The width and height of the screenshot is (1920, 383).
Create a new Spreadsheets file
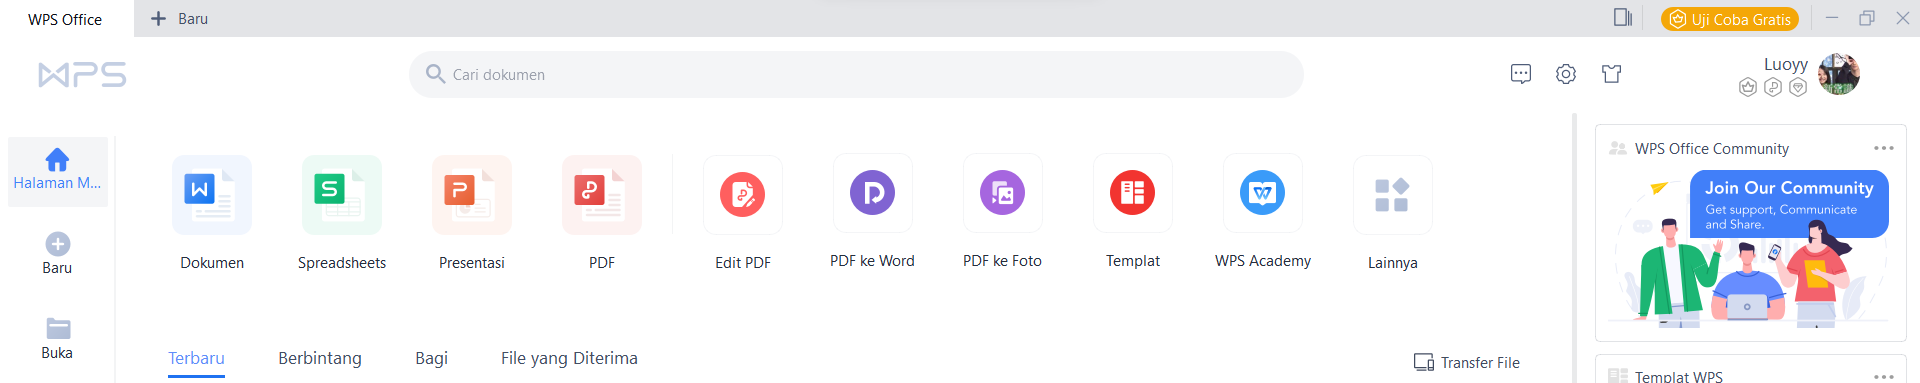tap(342, 195)
